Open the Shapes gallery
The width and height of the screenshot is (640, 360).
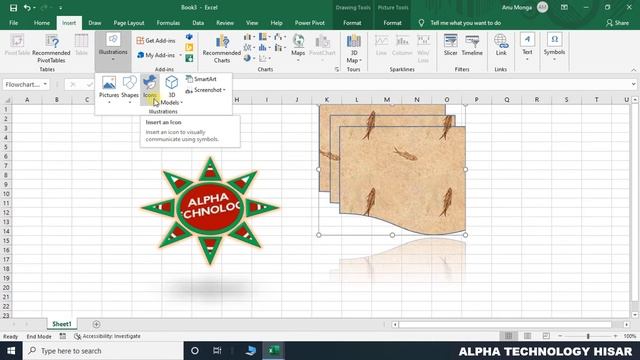click(130, 89)
